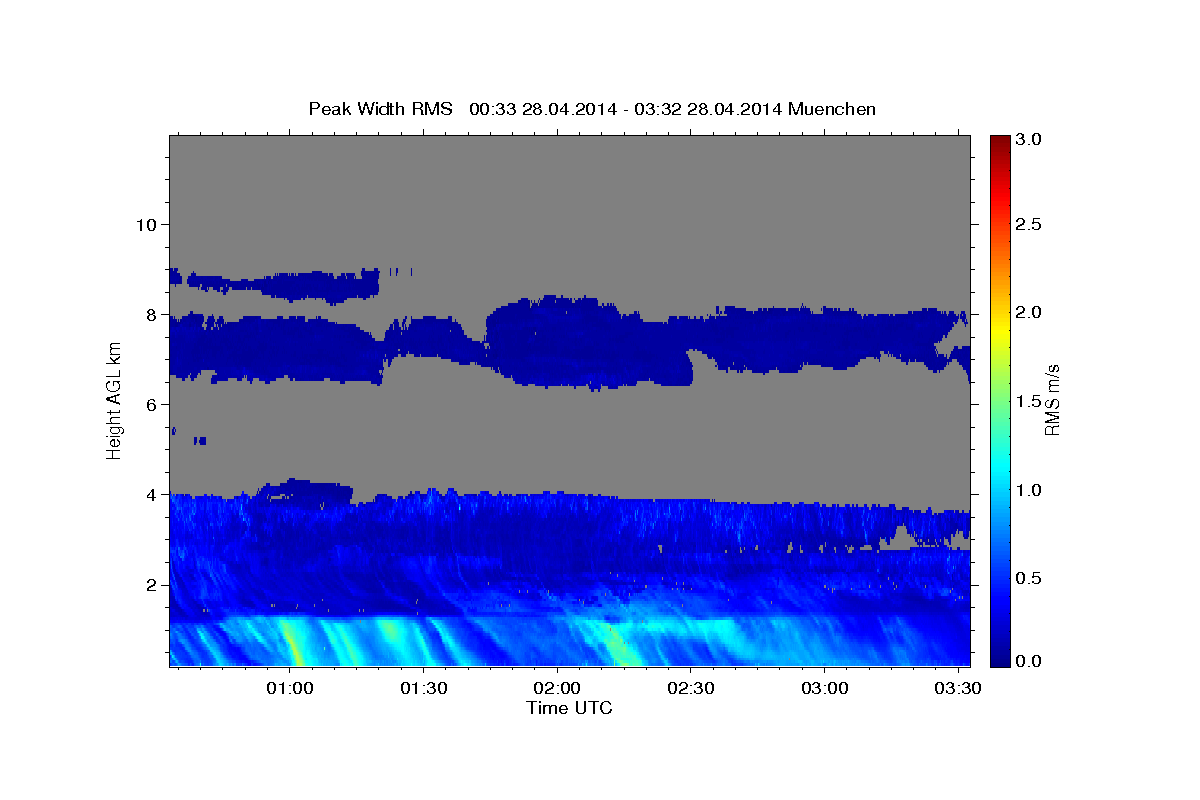This screenshot has width=1200, height=800.
Task: Click the 'Muenchen' station name in title
Action: [832, 108]
